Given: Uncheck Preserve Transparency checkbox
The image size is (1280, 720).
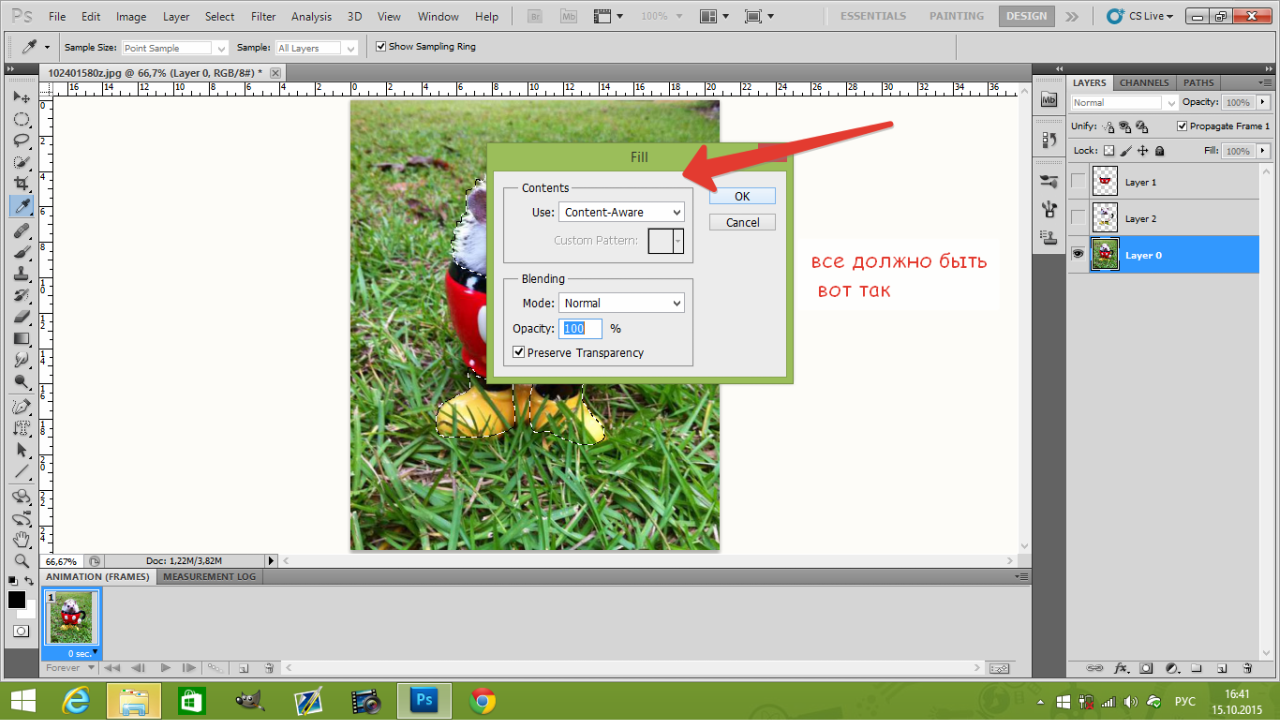Looking at the screenshot, I should click(519, 353).
